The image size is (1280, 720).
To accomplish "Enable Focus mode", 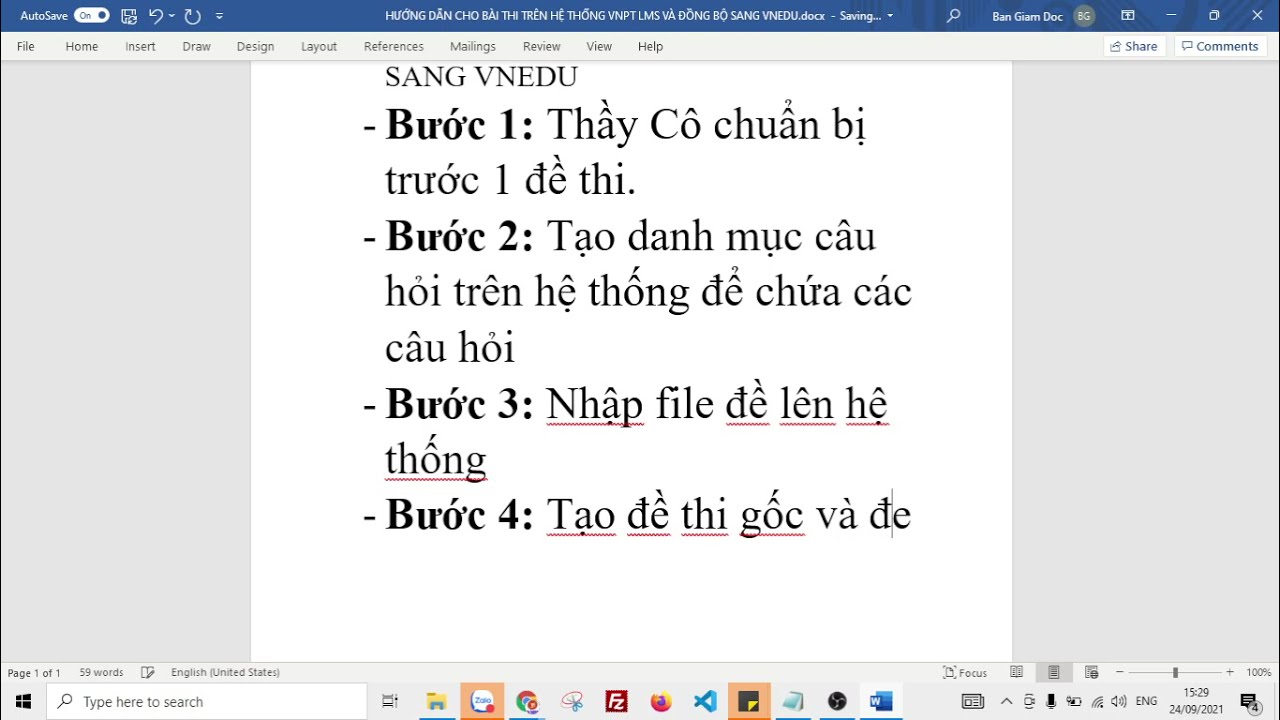I will click(x=965, y=673).
